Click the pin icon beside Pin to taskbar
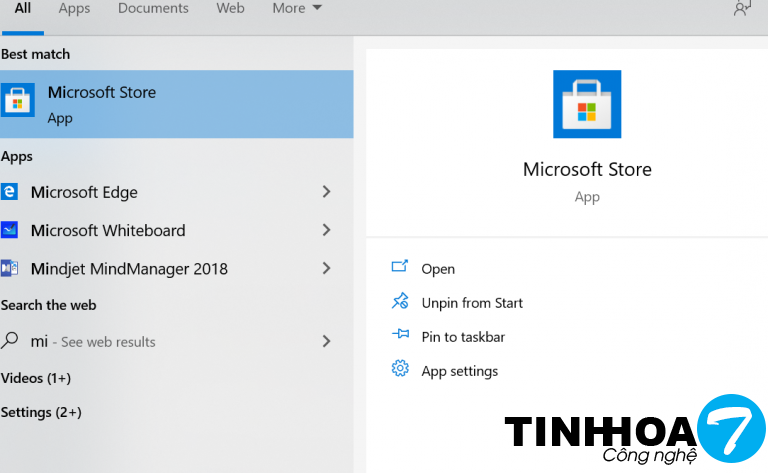The image size is (768, 473). 400,336
